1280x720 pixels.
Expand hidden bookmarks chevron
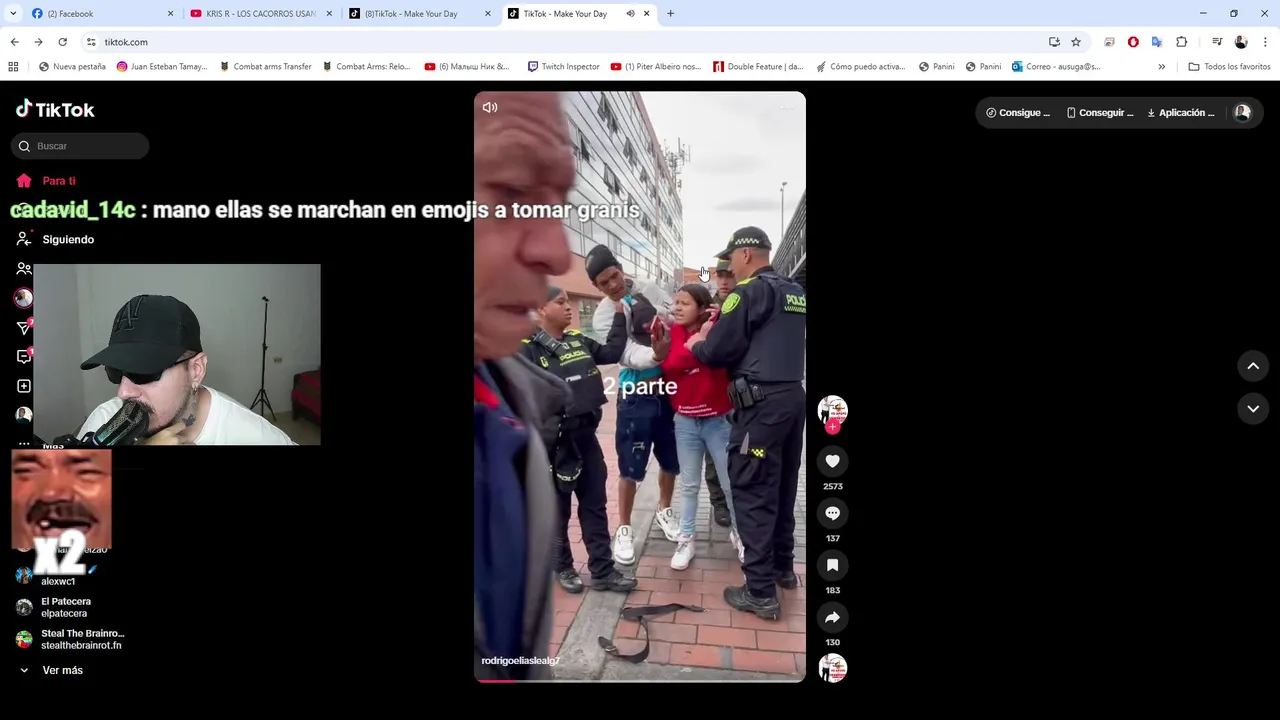[x=1161, y=67]
